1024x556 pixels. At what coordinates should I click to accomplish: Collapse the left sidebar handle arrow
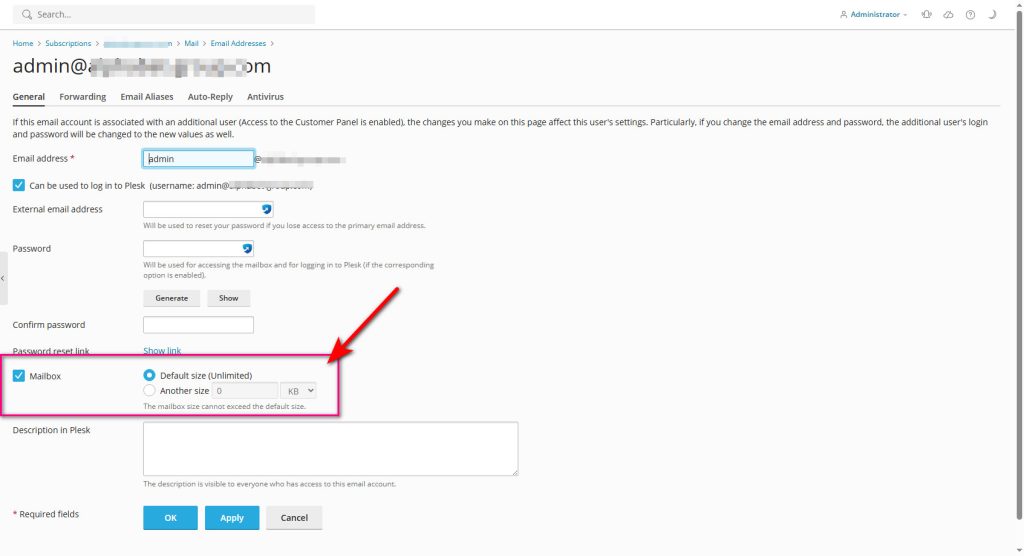[x=3, y=278]
